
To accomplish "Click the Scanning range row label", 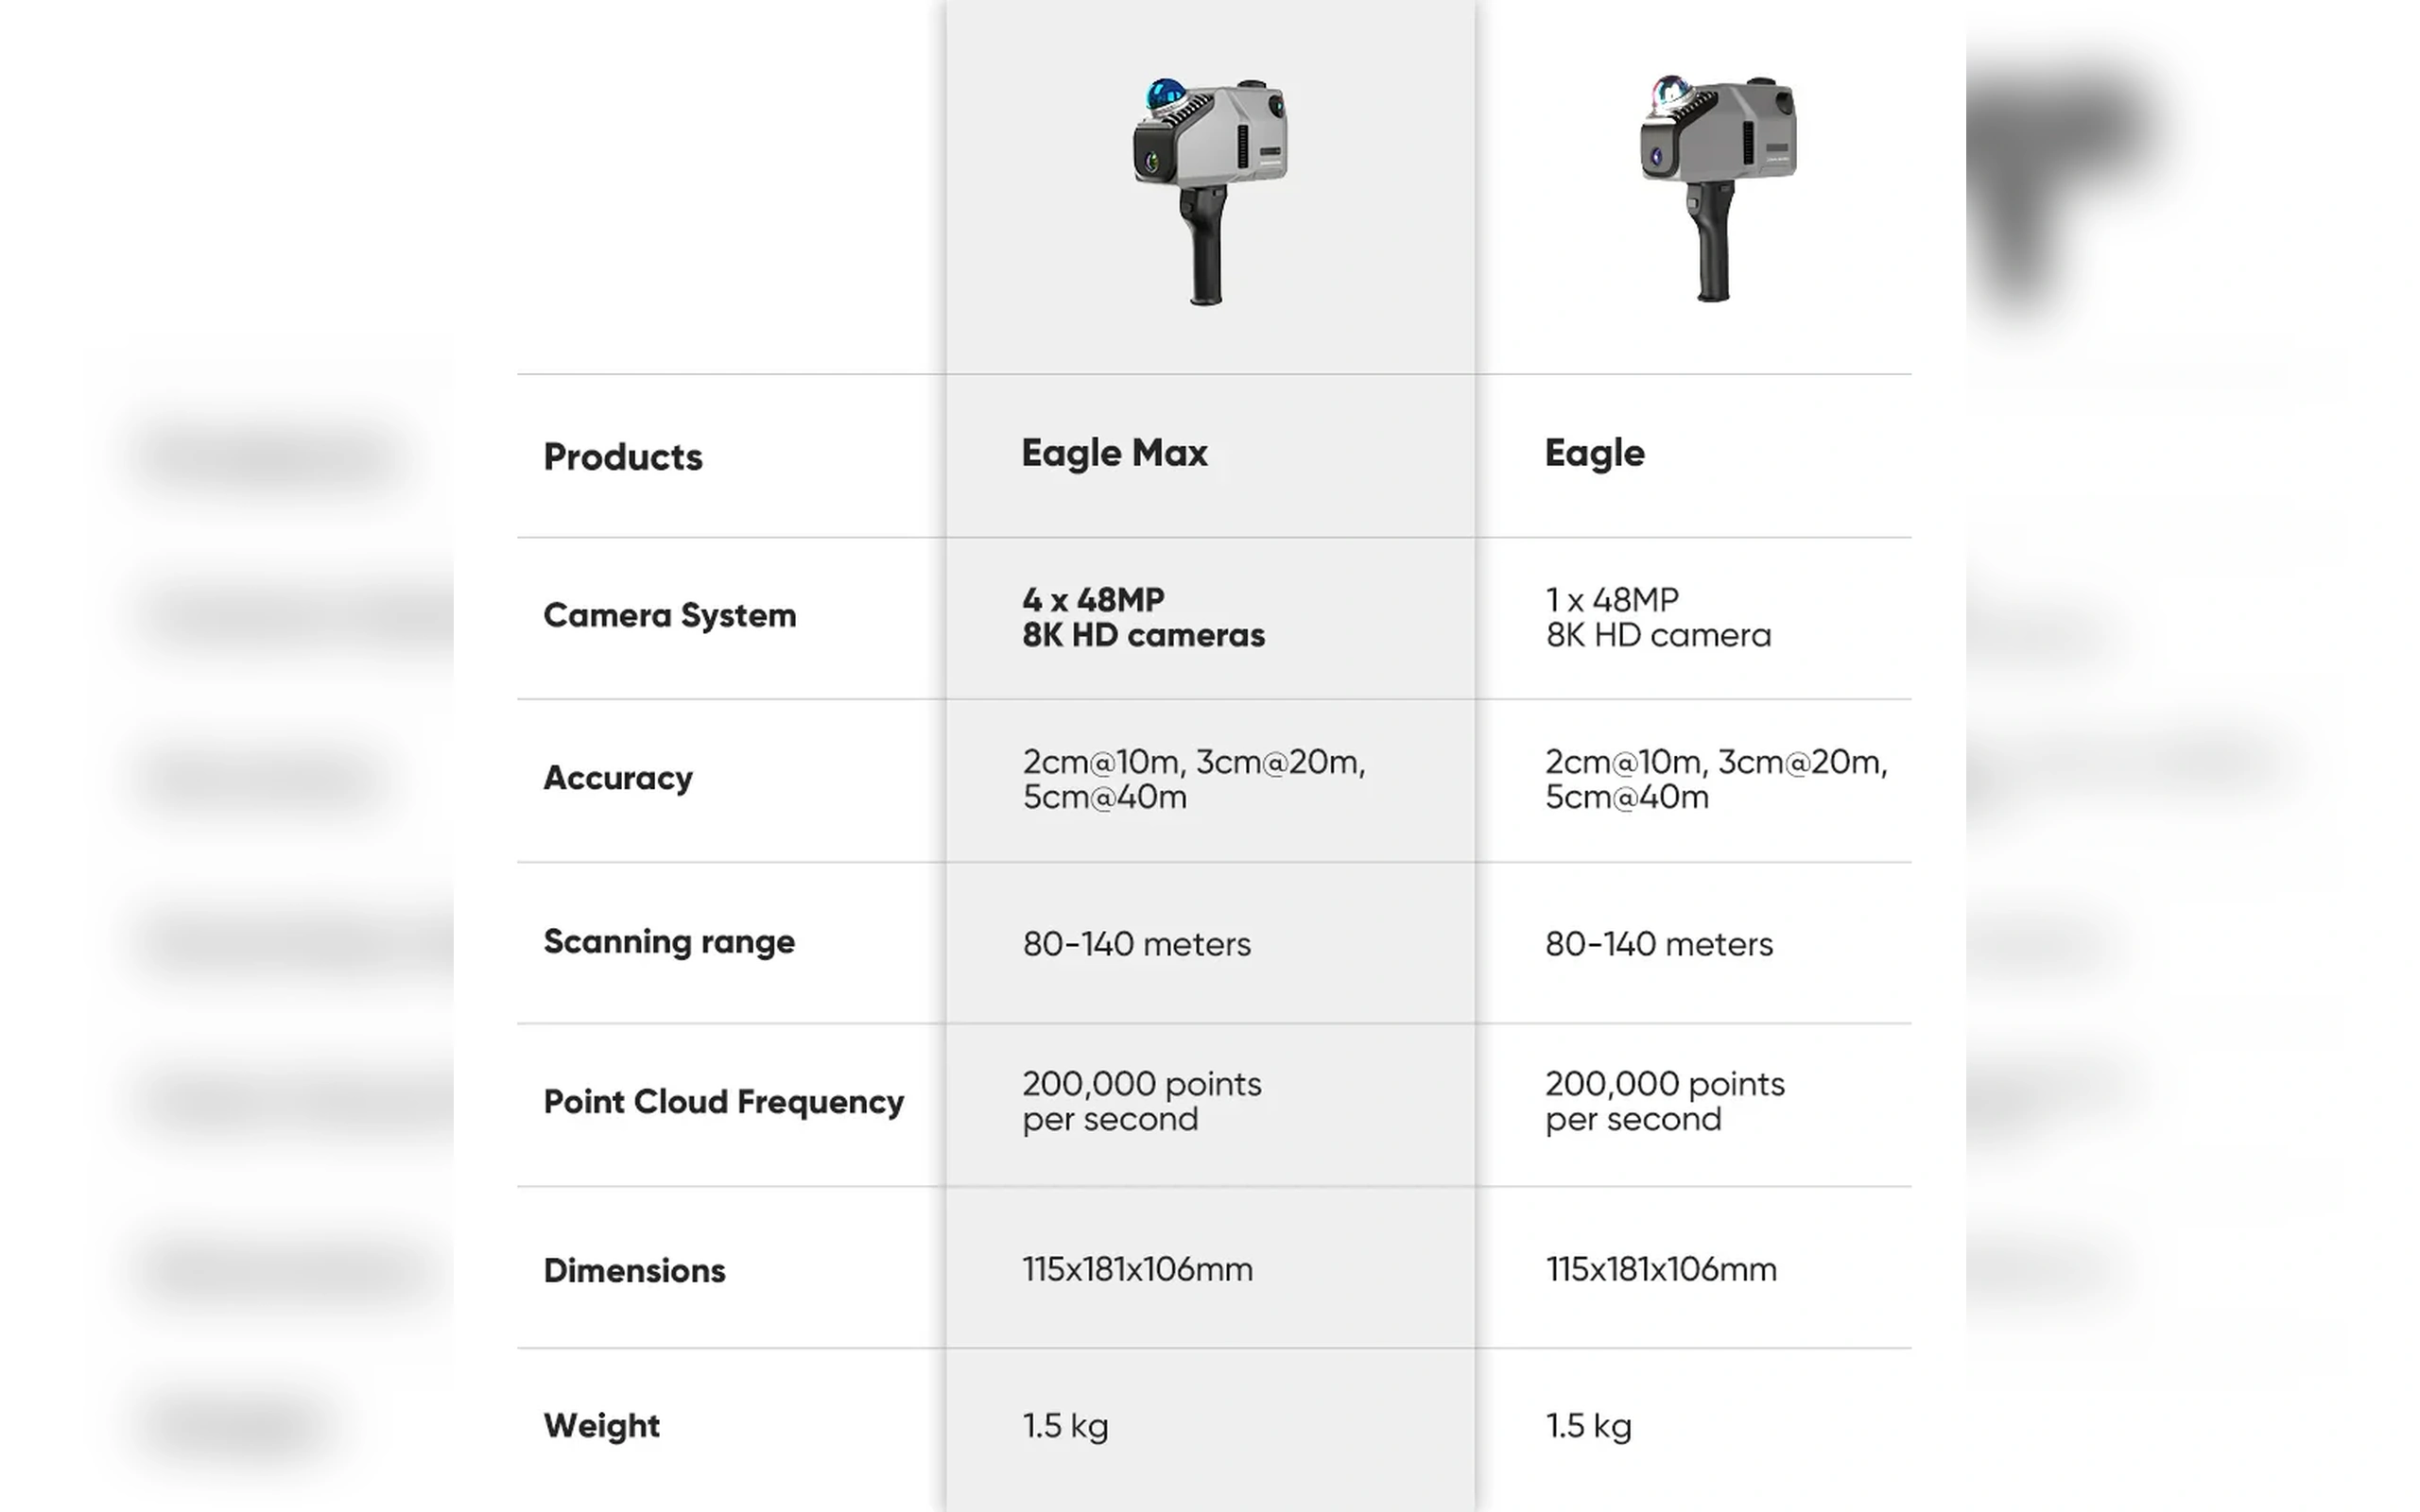I will coord(668,941).
